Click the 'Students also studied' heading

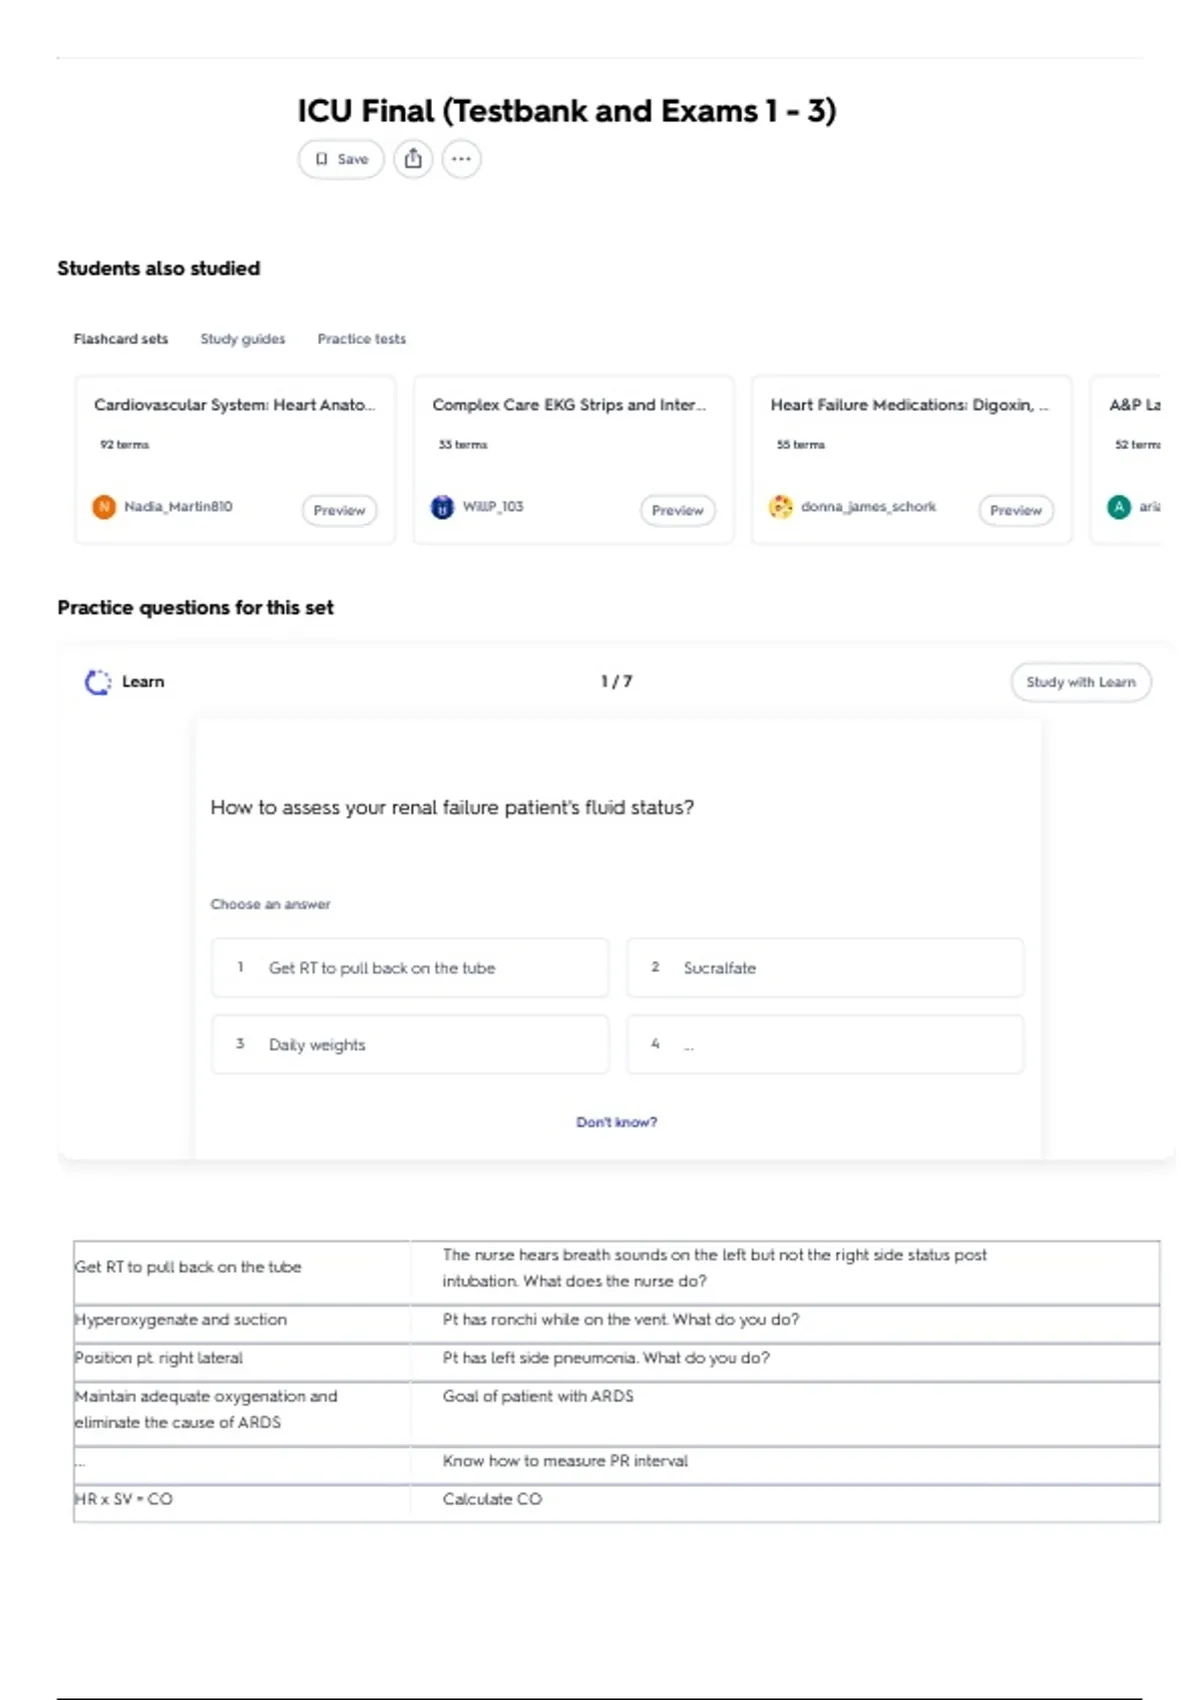coord(159,268)
